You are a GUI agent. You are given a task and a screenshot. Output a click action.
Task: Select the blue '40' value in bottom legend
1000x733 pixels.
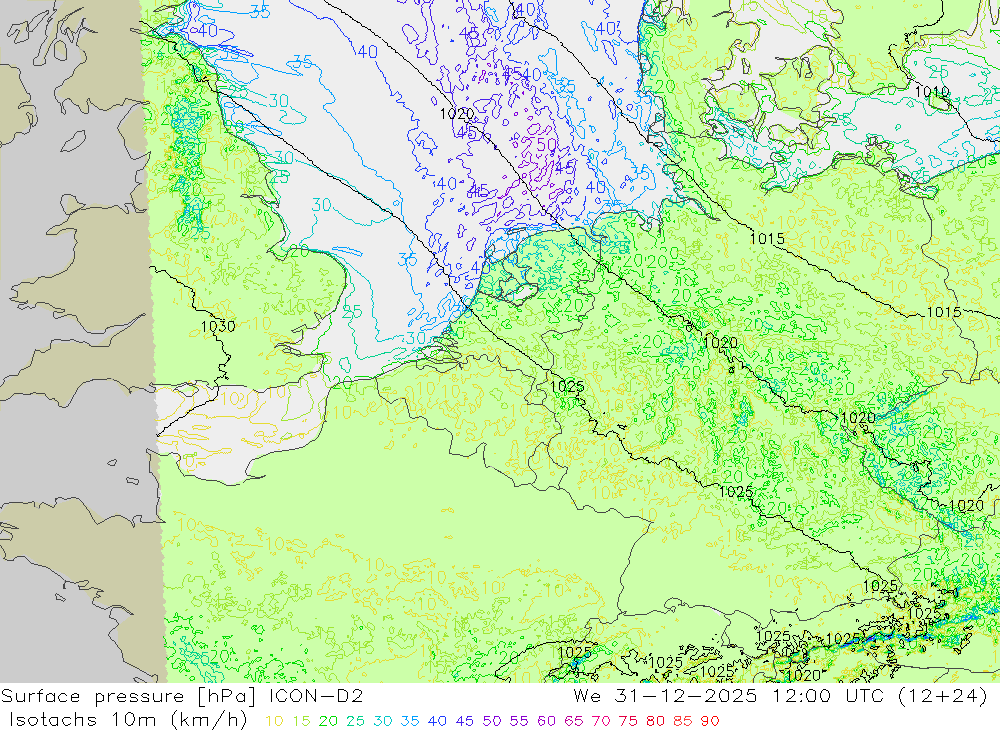click(x=438, y=721)
